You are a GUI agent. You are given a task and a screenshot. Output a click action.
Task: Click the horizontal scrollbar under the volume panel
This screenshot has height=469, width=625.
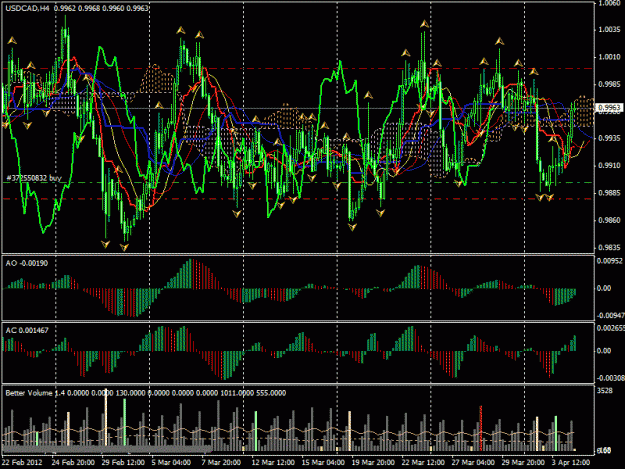pyautogui.click(x=107, y=450)
